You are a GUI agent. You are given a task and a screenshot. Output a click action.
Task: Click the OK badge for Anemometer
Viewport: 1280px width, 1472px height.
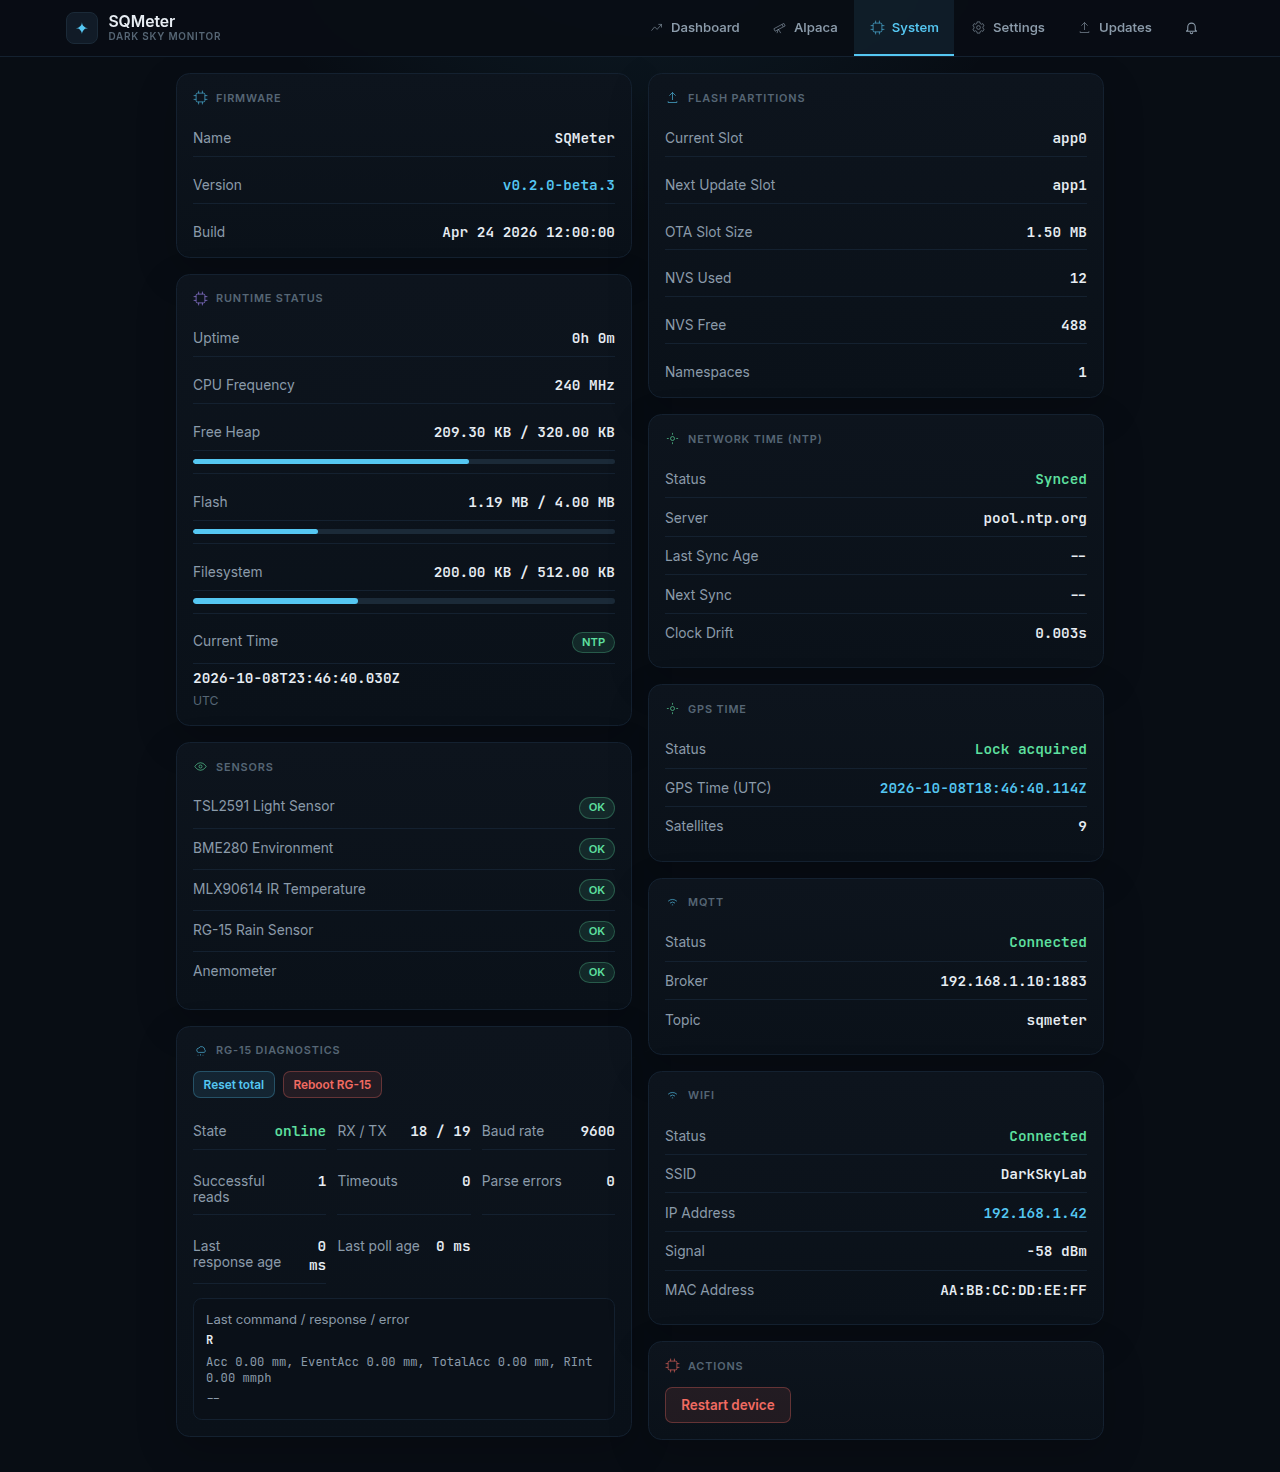[597, 972]
